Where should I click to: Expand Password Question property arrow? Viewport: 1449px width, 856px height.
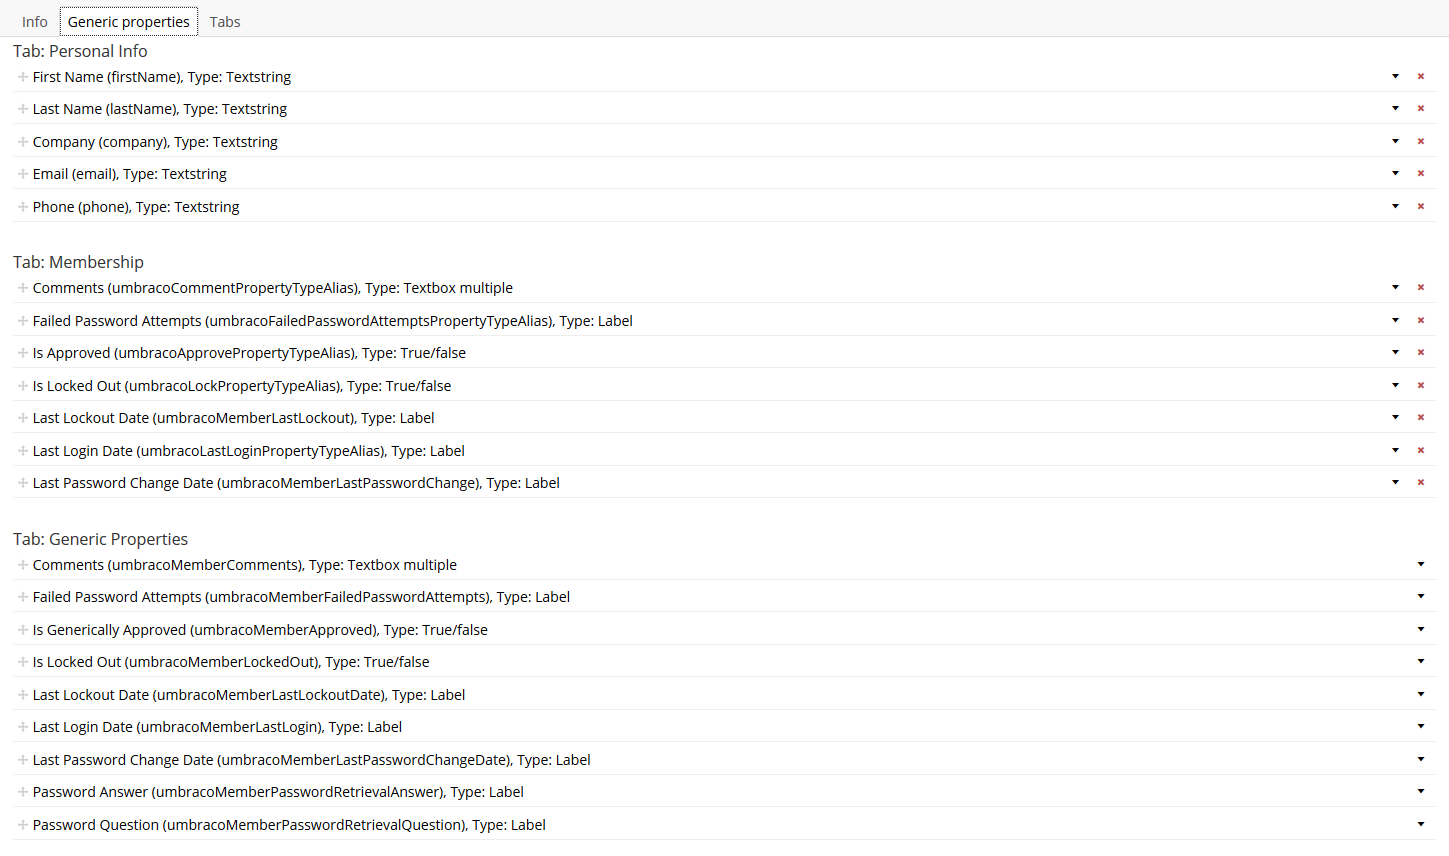tap(1420, 824)
